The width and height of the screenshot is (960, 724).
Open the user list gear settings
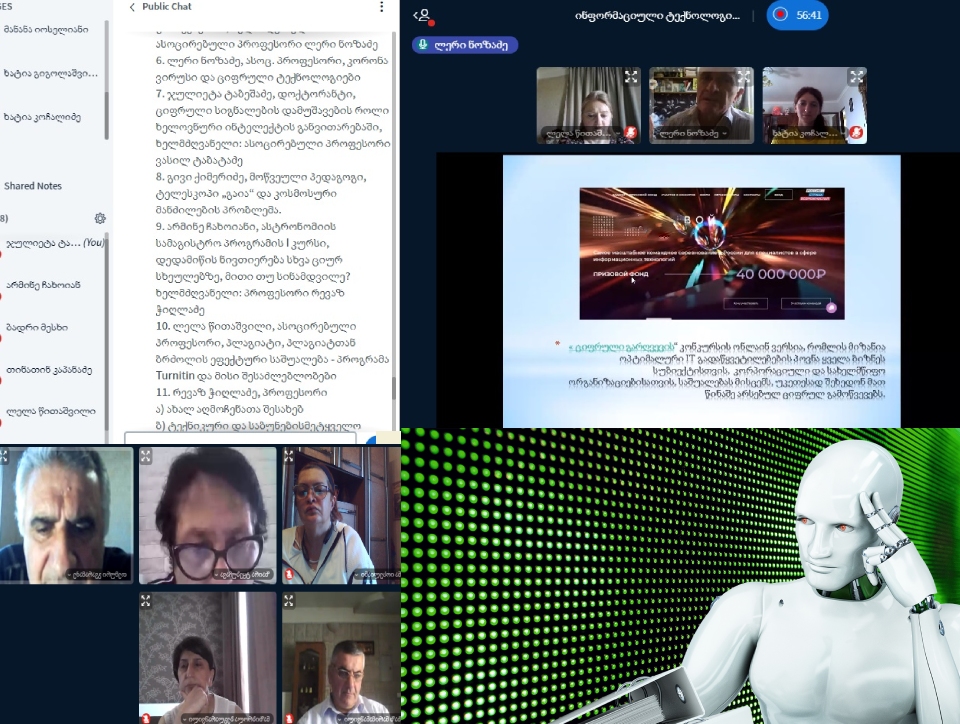pyautogui.click(x=100, y=218)
